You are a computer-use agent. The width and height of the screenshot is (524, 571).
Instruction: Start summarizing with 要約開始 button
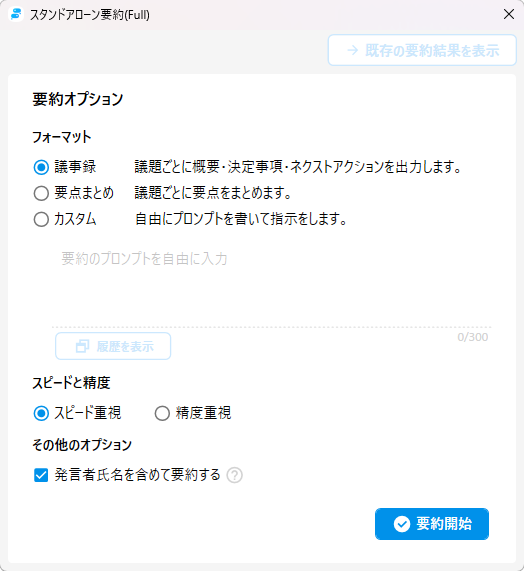click(432, 524)
